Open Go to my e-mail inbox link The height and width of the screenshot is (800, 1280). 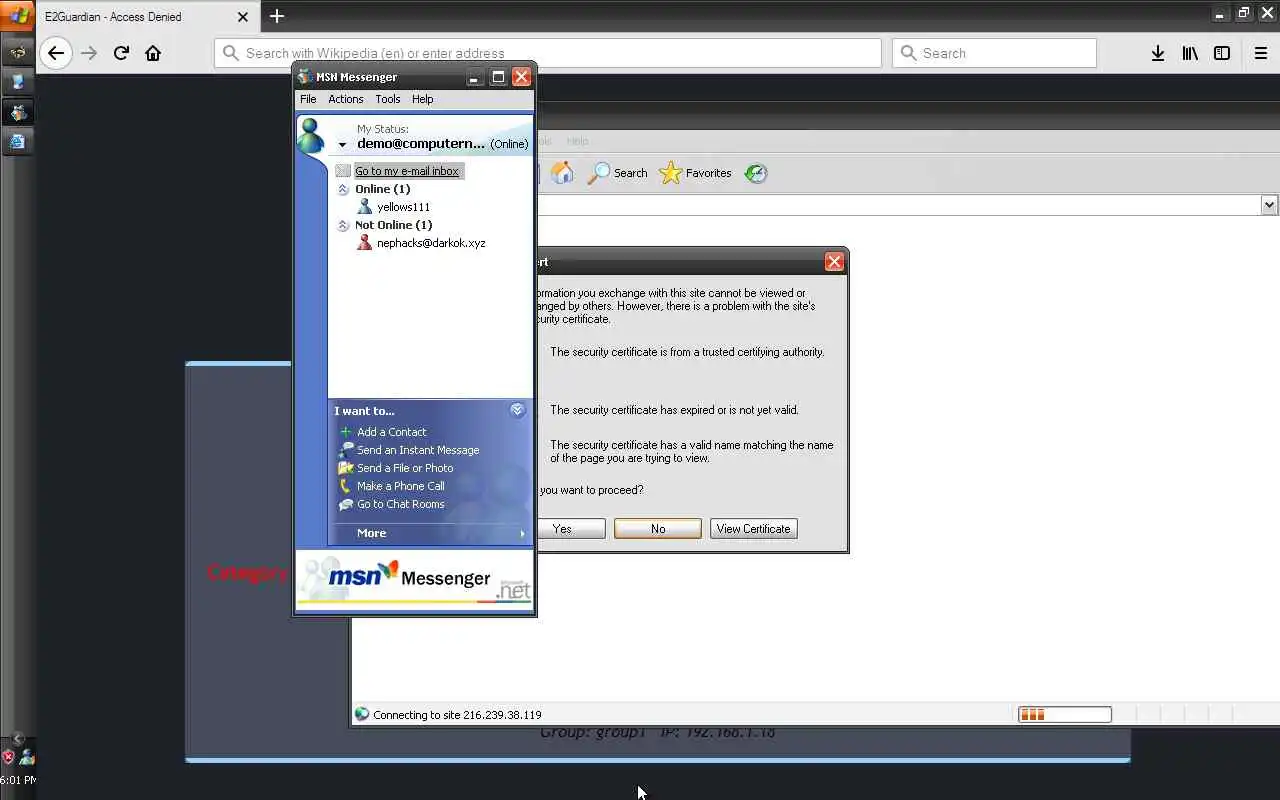pyautogui.click(x=407, y=171)
